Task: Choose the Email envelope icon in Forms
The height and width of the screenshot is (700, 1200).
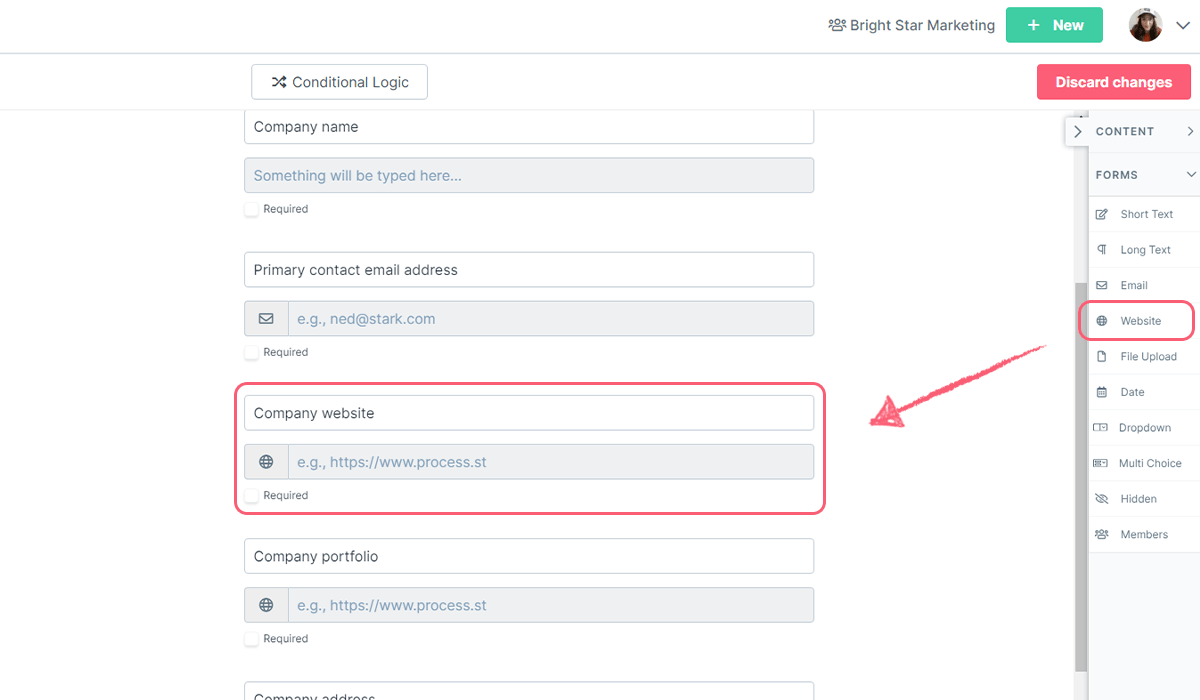Action: click(x=1102, y=285)
